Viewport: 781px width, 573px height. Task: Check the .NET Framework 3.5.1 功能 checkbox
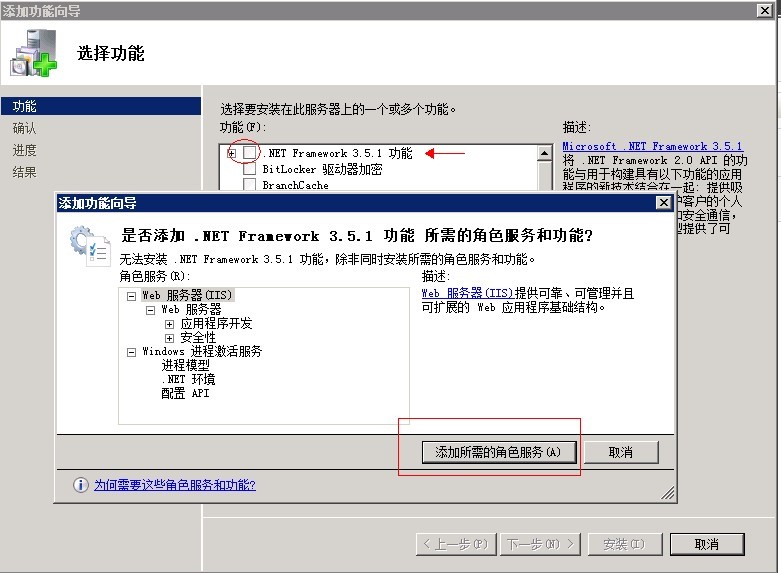(250, 152)
